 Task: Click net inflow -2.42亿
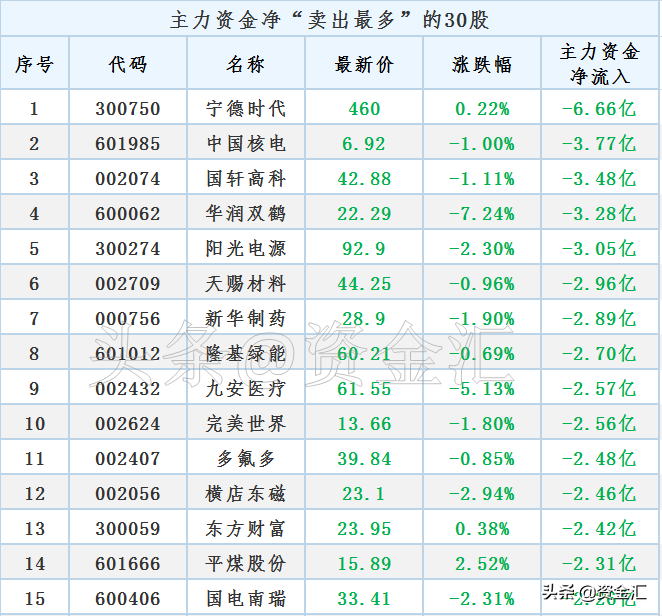tap(599, 529)
